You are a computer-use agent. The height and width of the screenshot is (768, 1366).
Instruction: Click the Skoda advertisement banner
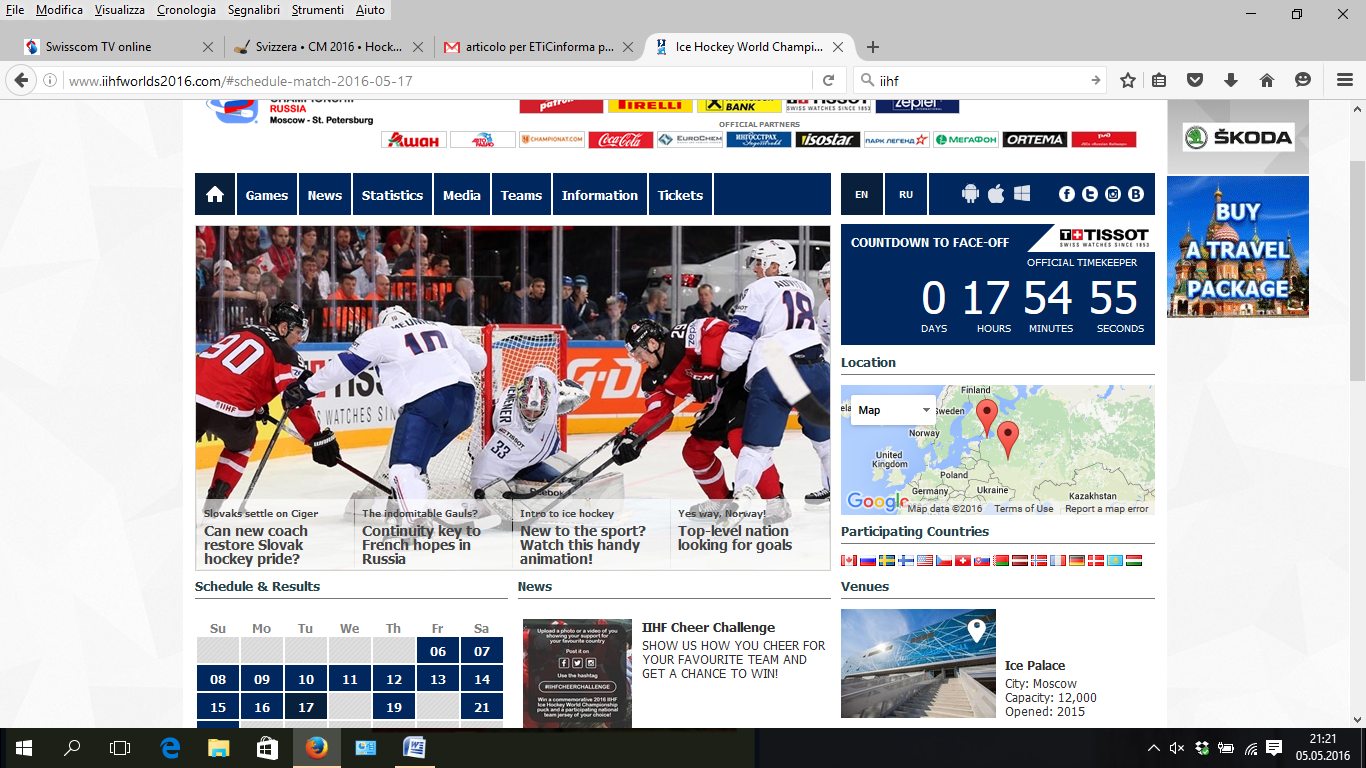point(1238,138)
